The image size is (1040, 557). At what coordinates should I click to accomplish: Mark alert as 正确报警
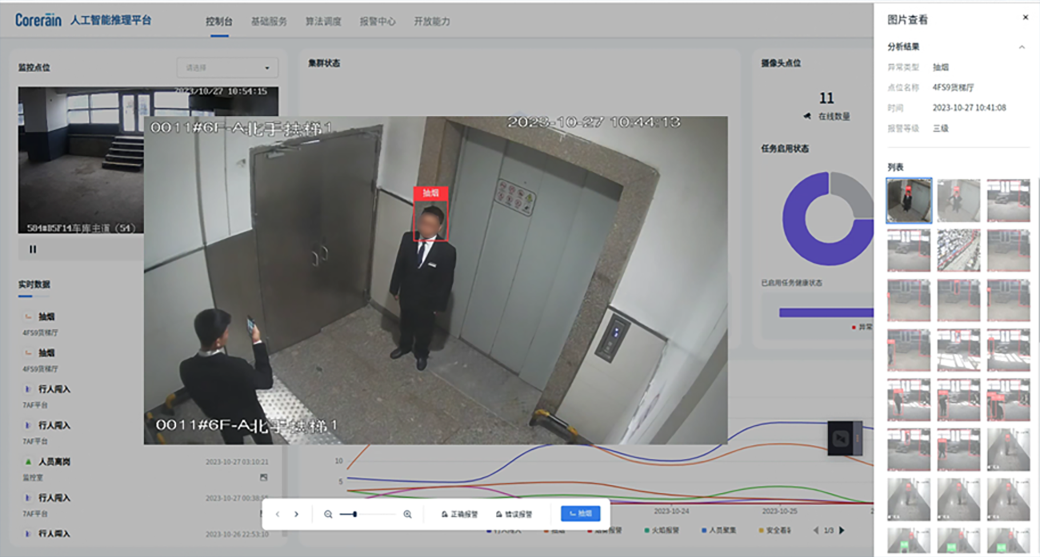(460, 514)
